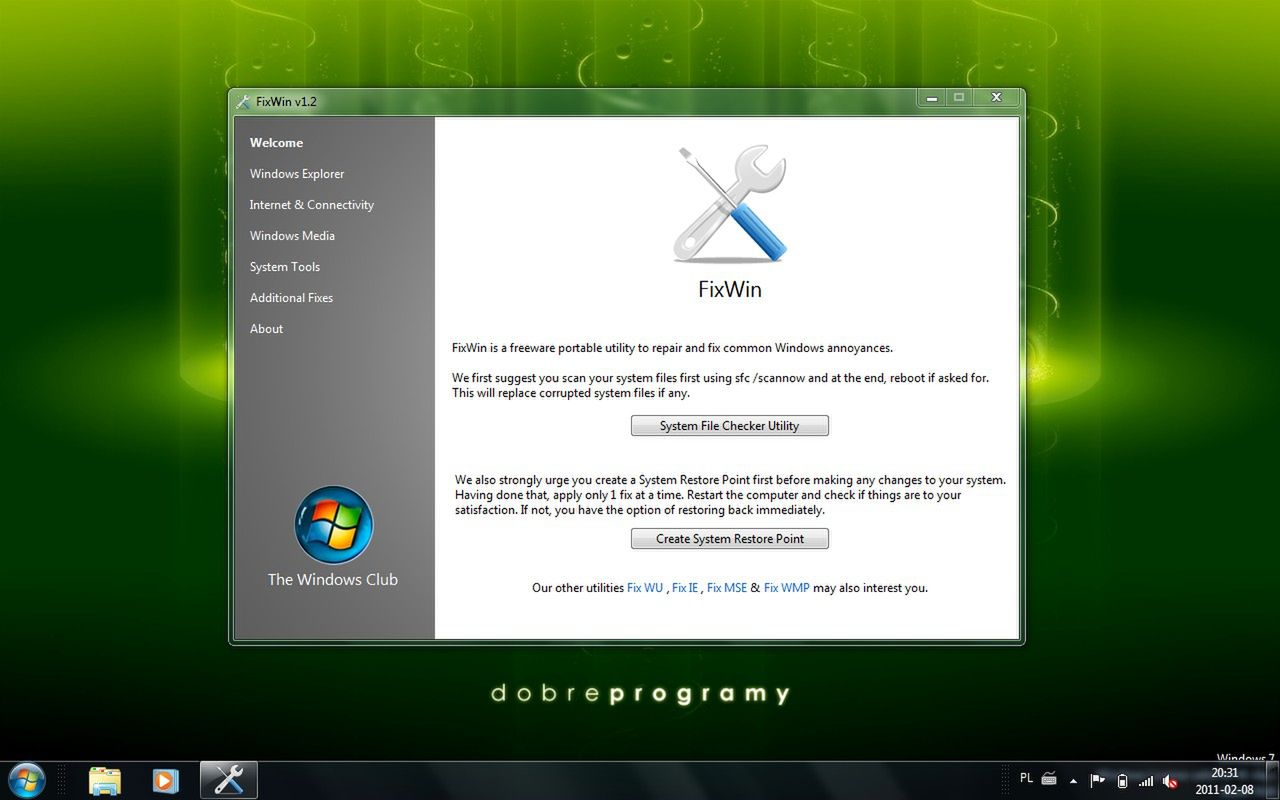Open the PL input language selector

pyautogui.click(x=1026, y=778)
